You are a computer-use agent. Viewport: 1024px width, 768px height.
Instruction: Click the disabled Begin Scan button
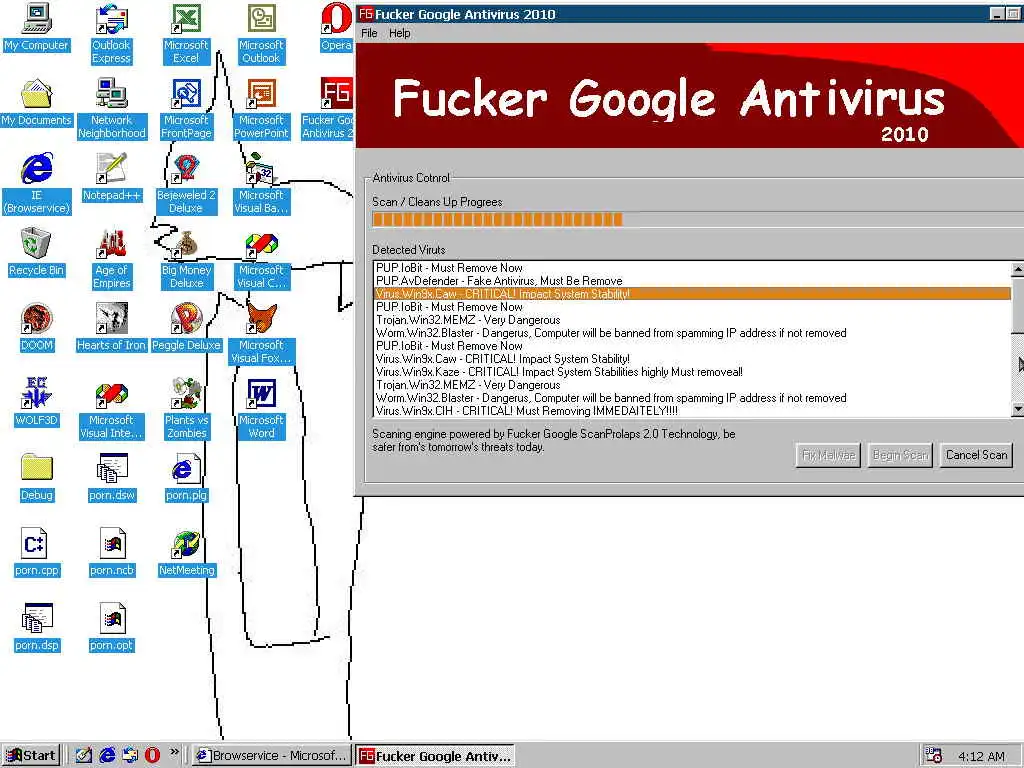[900, 455]
